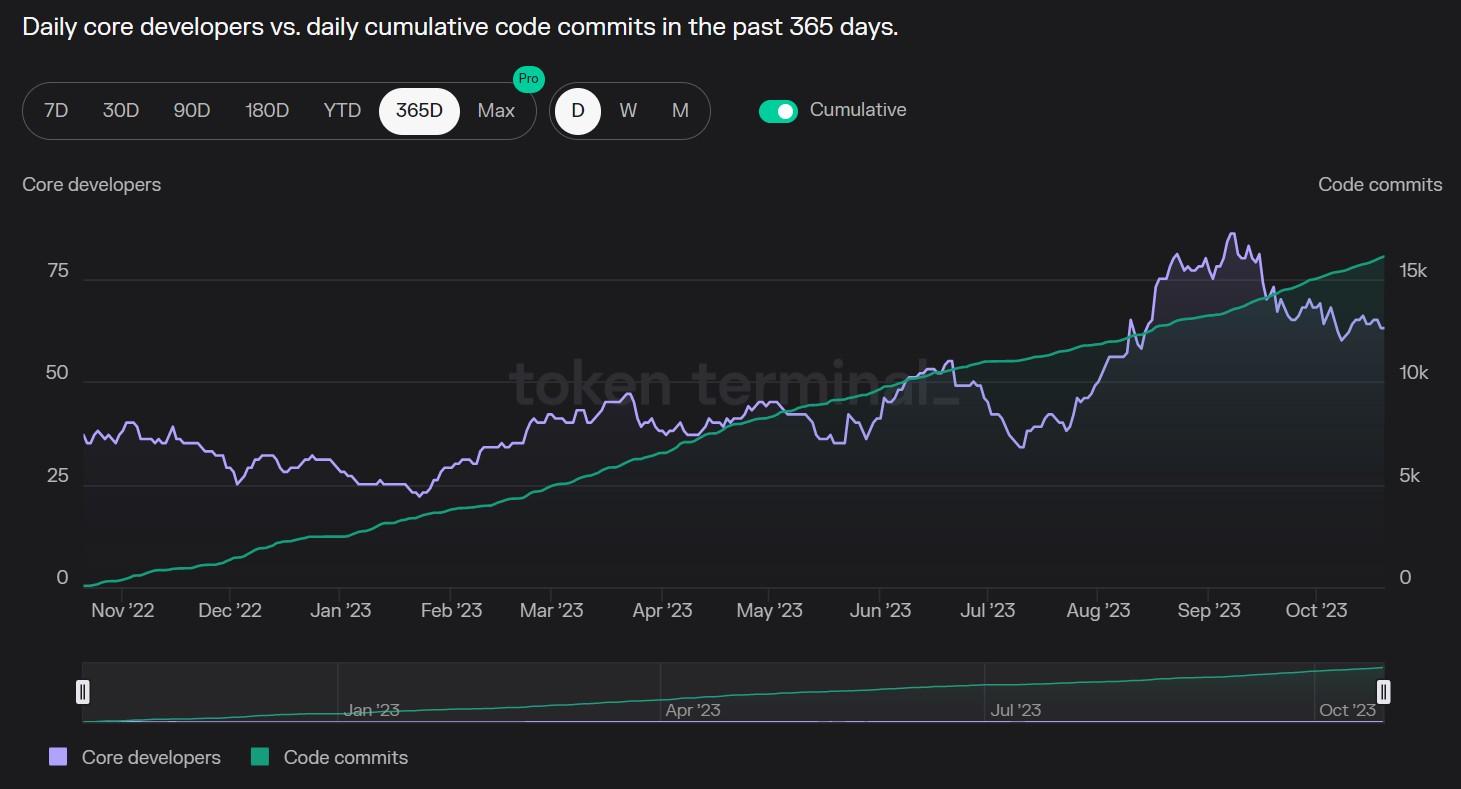
Task: Click the Code commits legend label
Action: 346,757
